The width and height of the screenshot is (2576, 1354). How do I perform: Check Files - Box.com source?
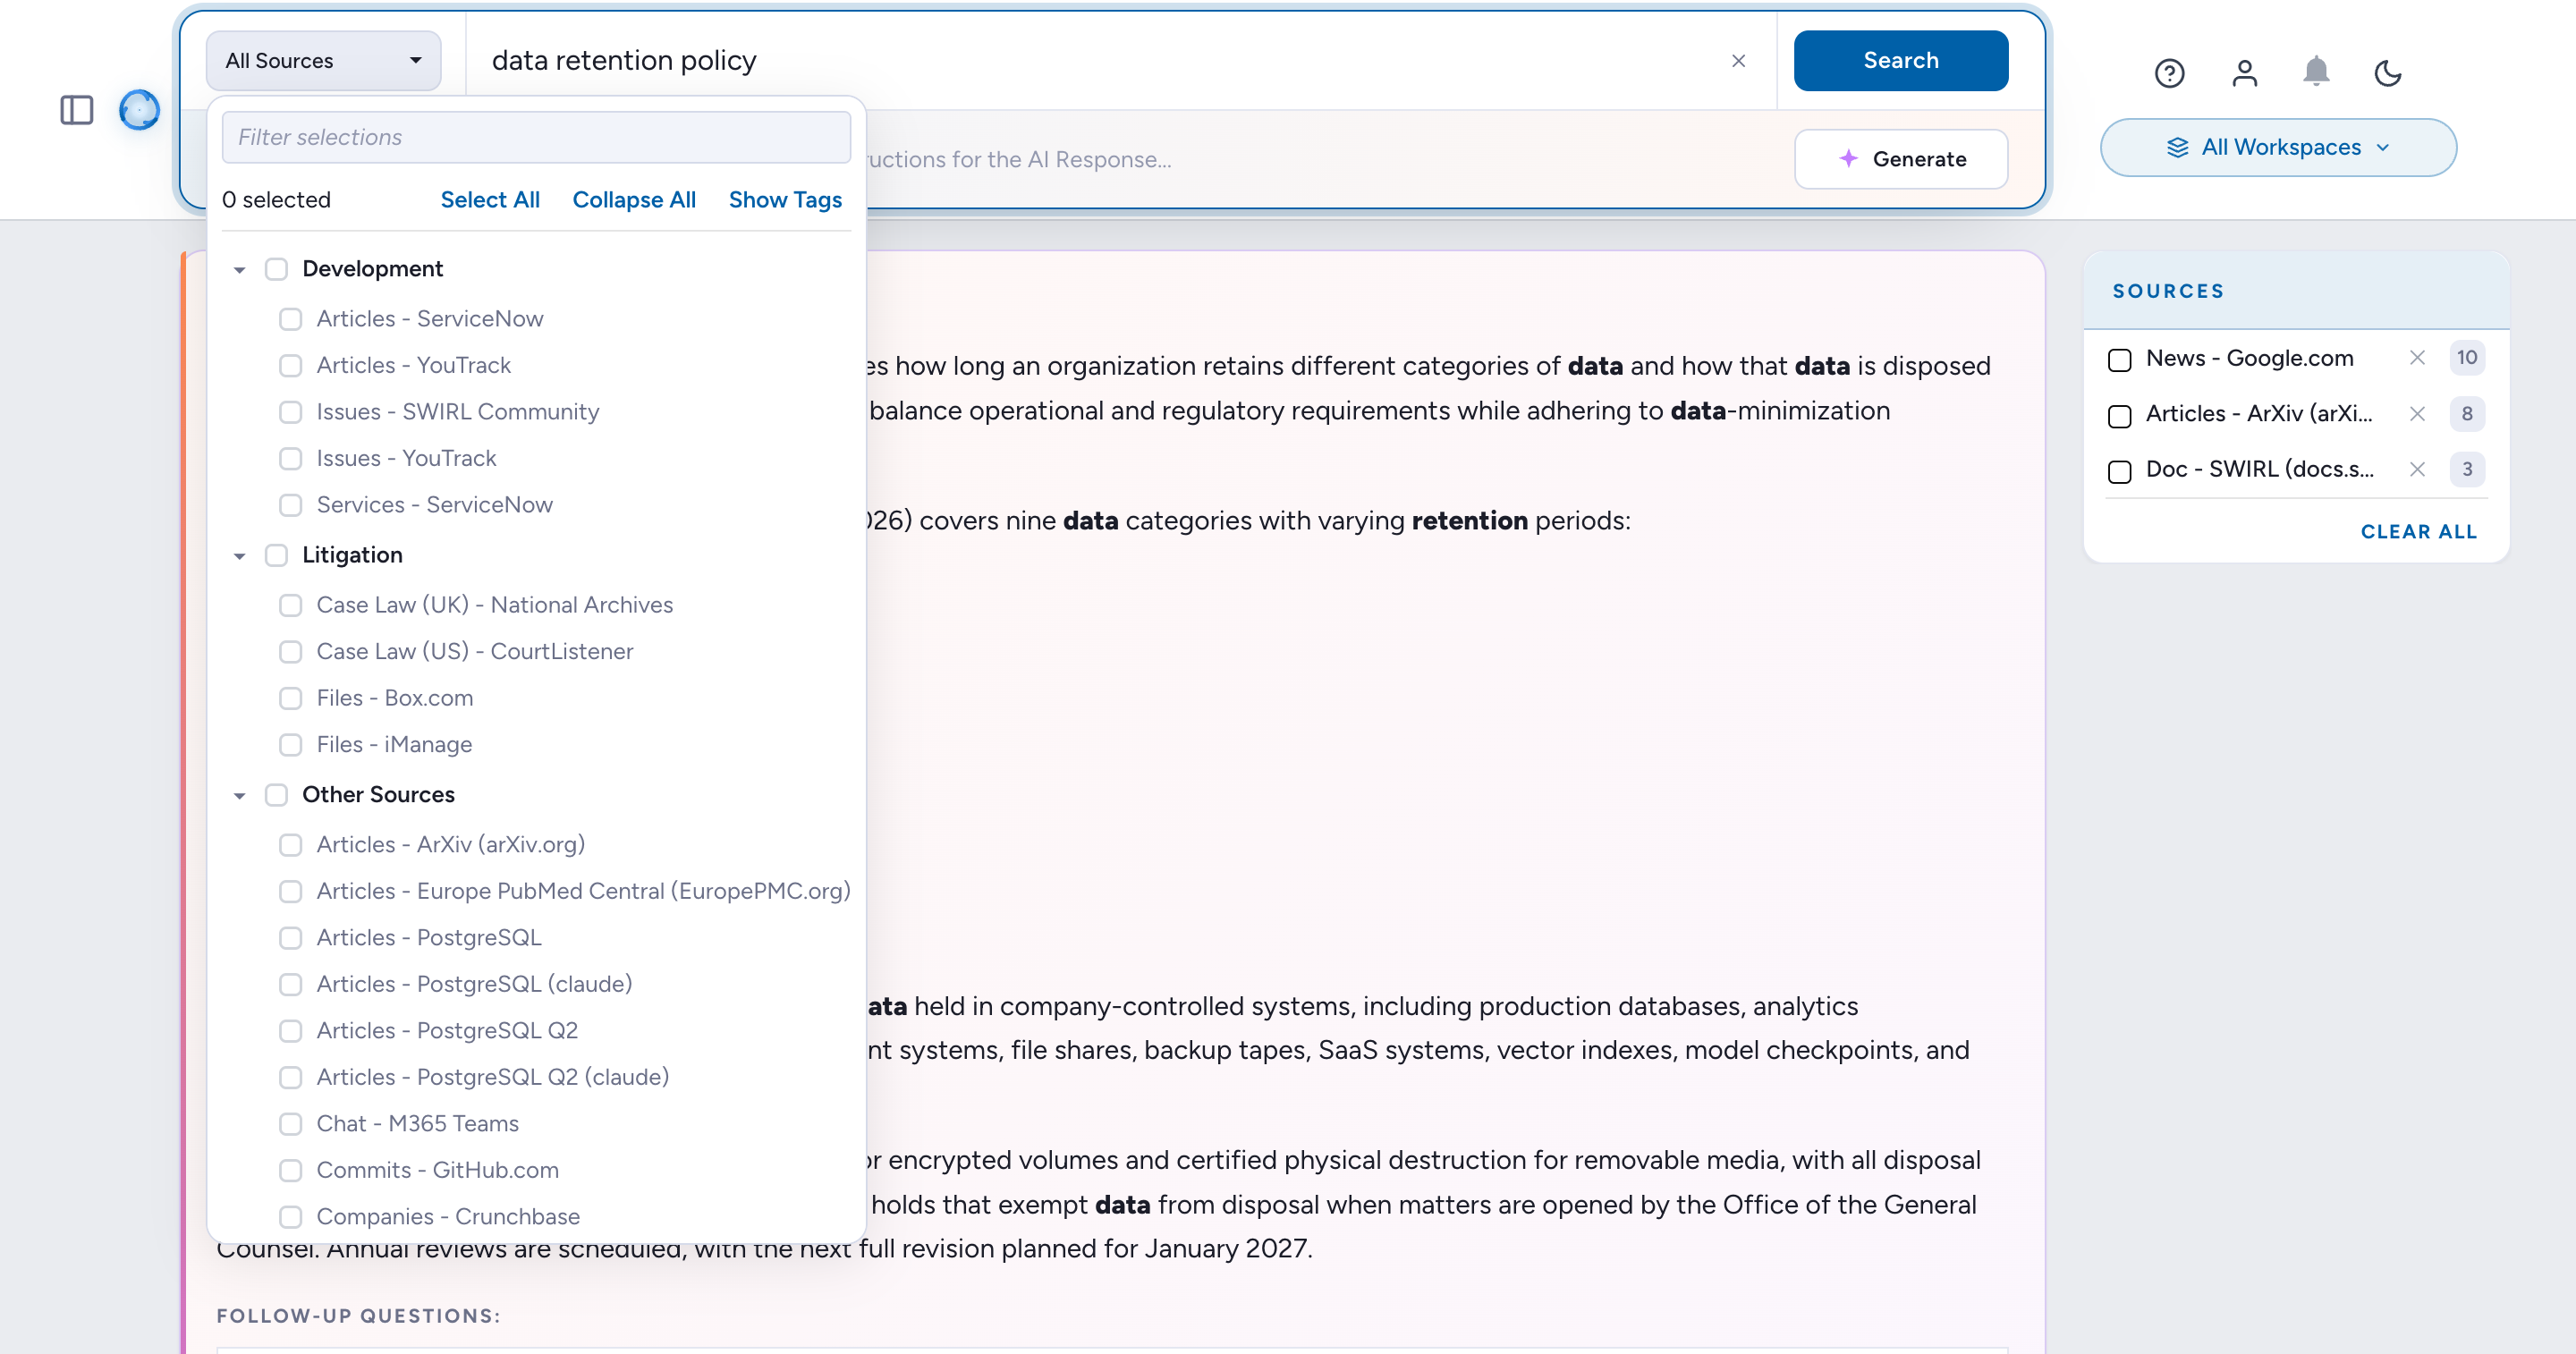pyautogui.click(x=290, y=699)
